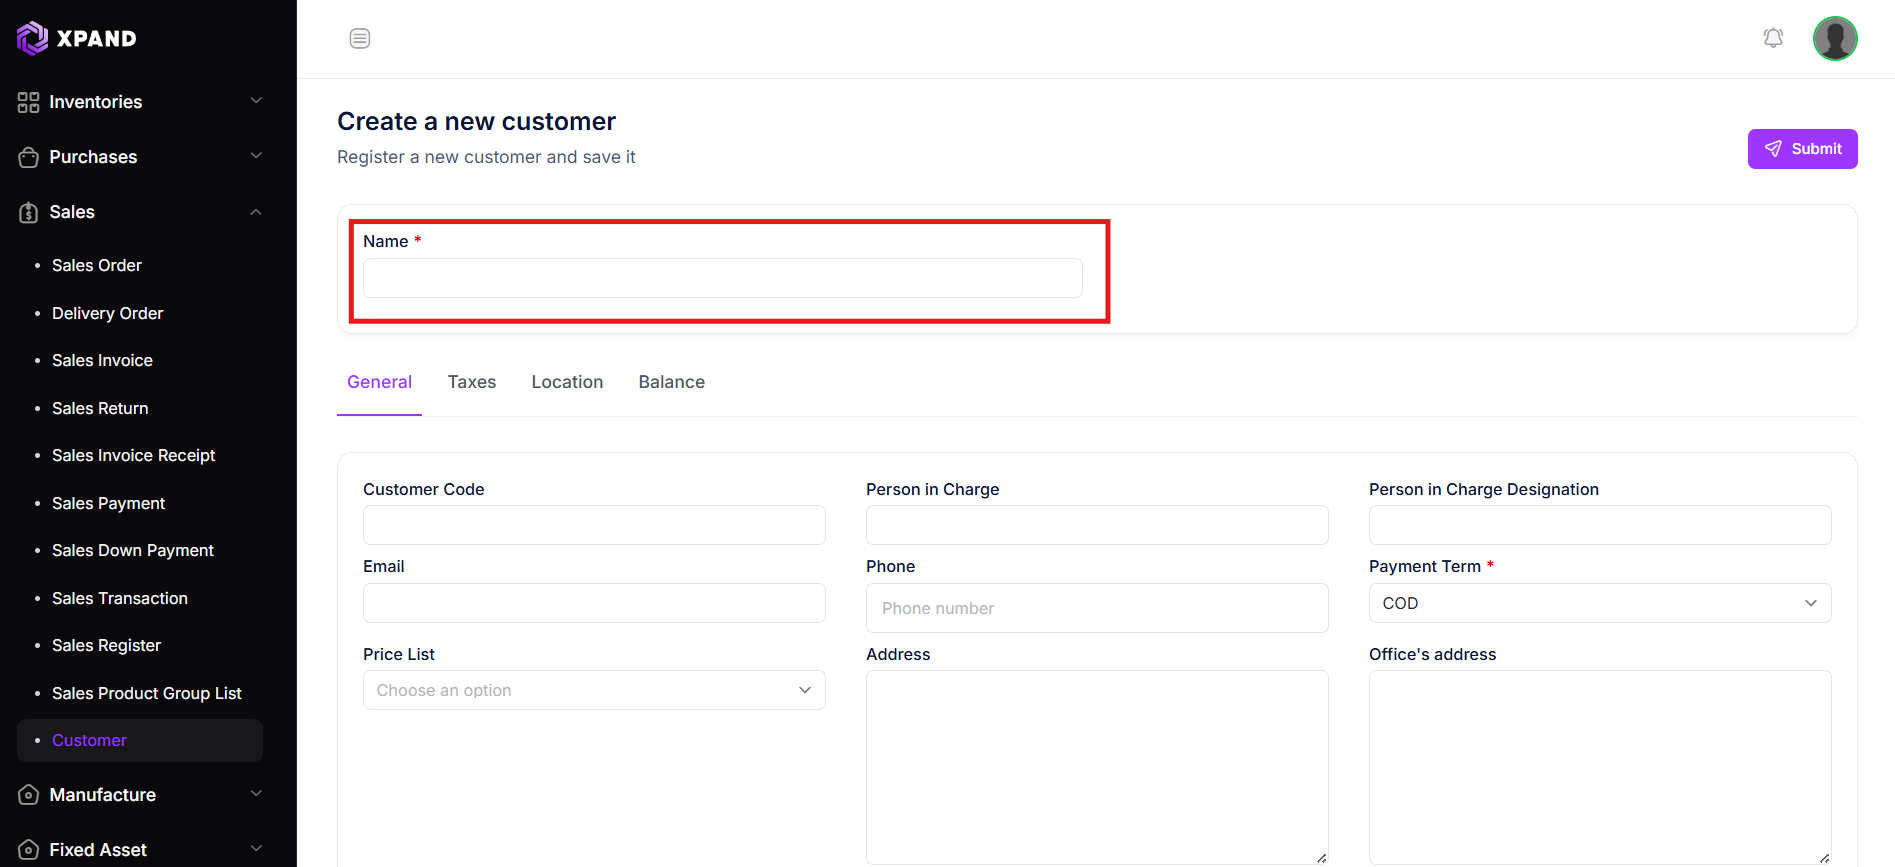Toggle the sidebar menu icon
This screenshot has width=1895, height=867.
[x=360, y=39]
